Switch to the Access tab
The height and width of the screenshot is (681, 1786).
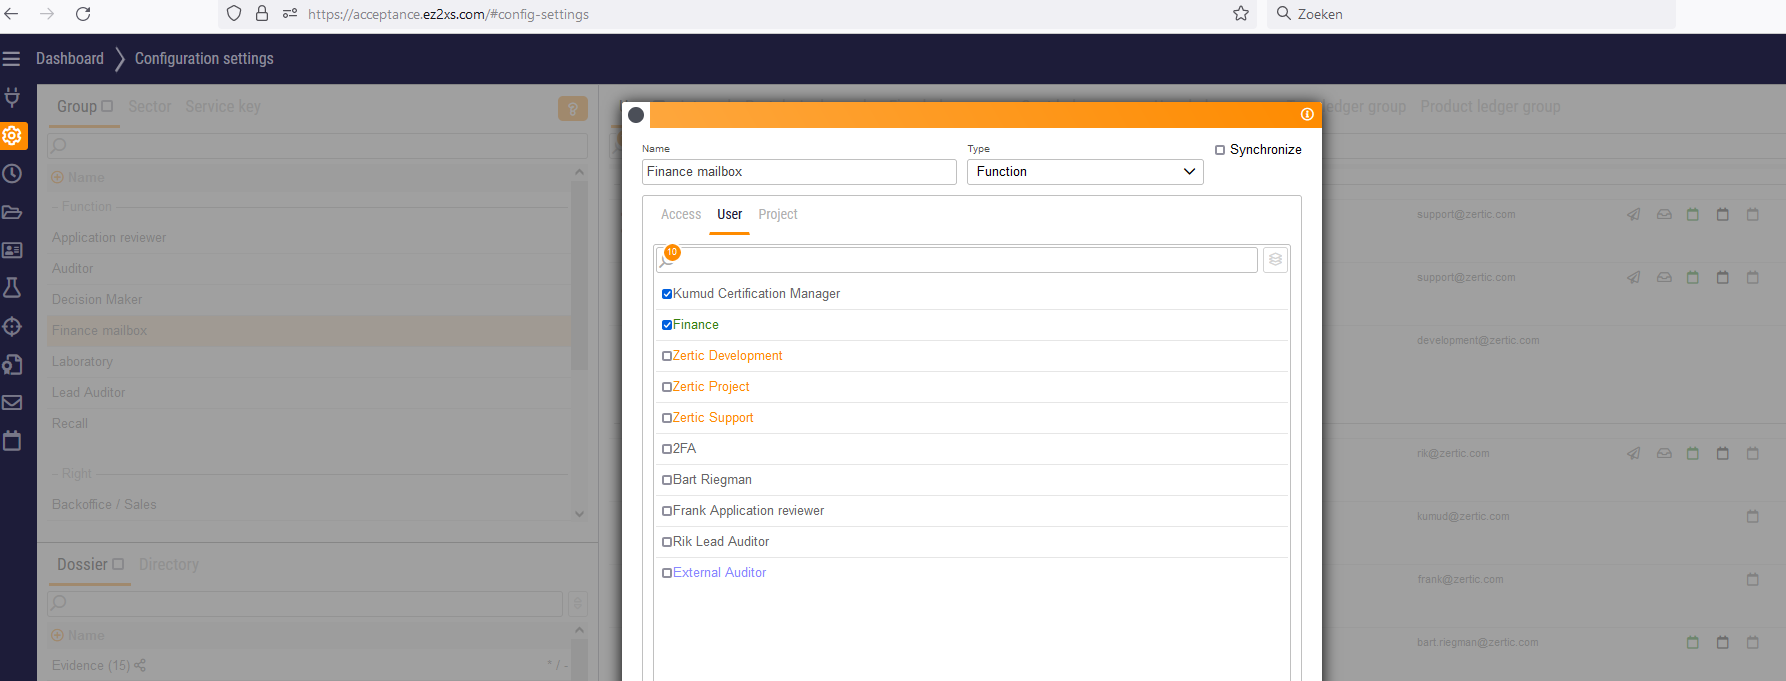click(681, 215)
